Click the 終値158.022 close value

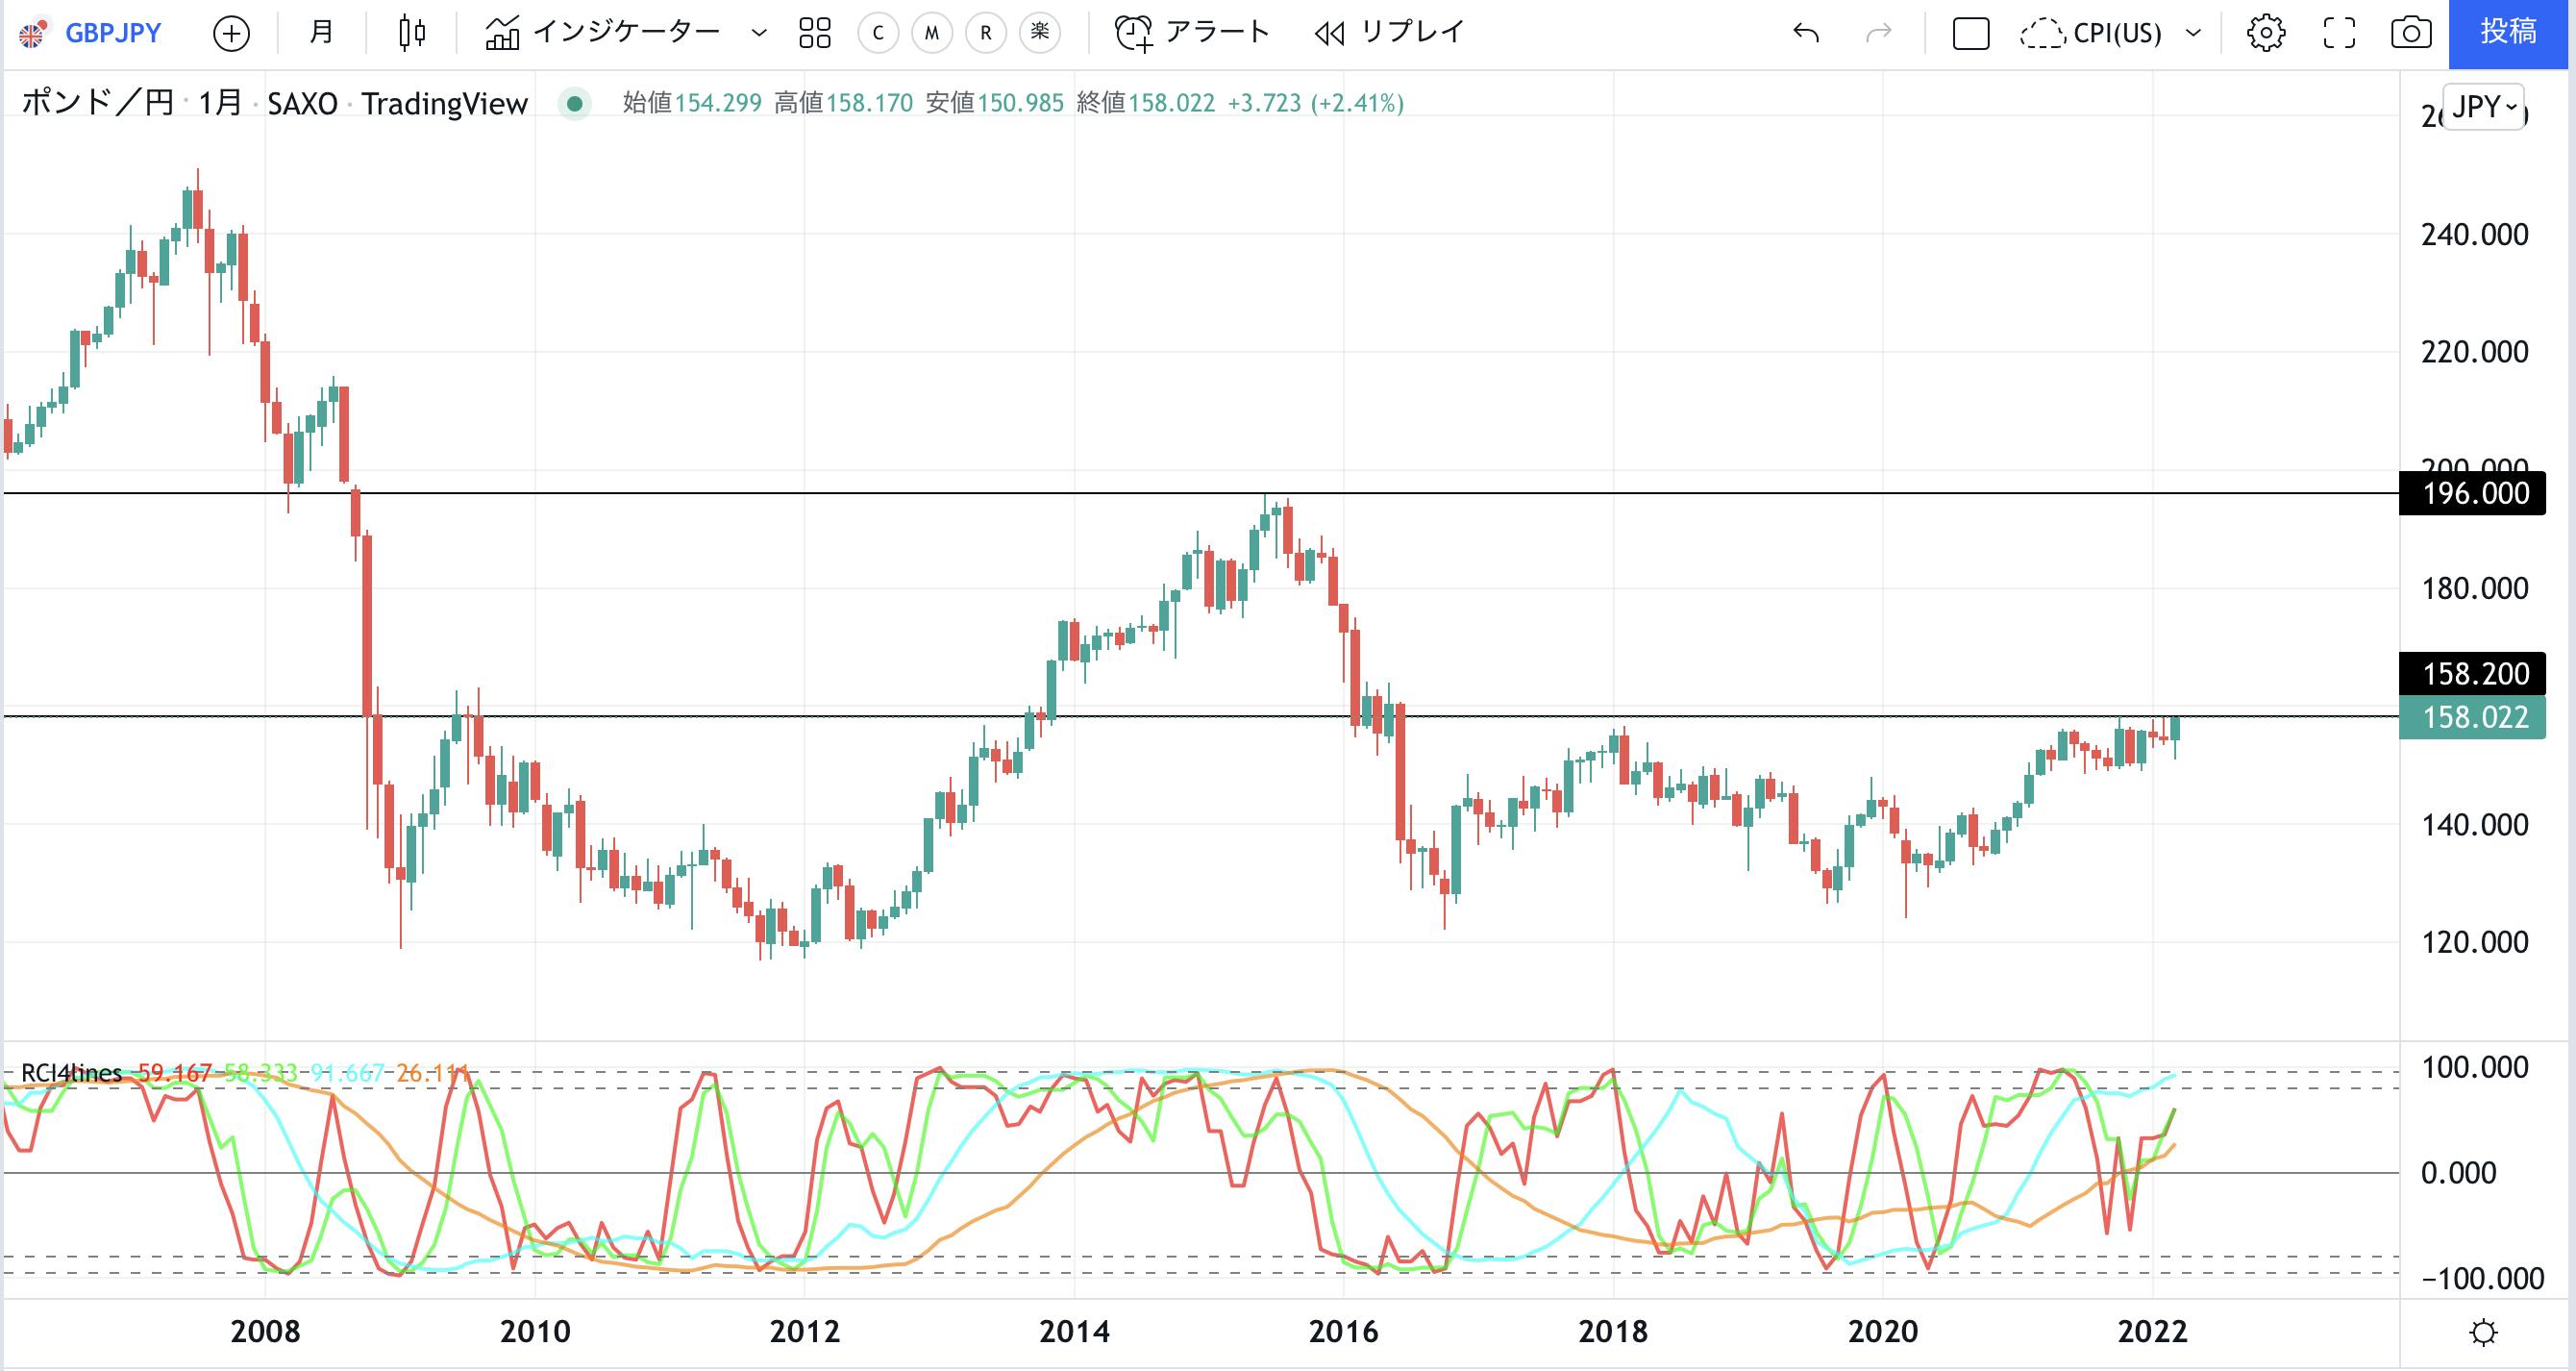[x=1145, y=103]
